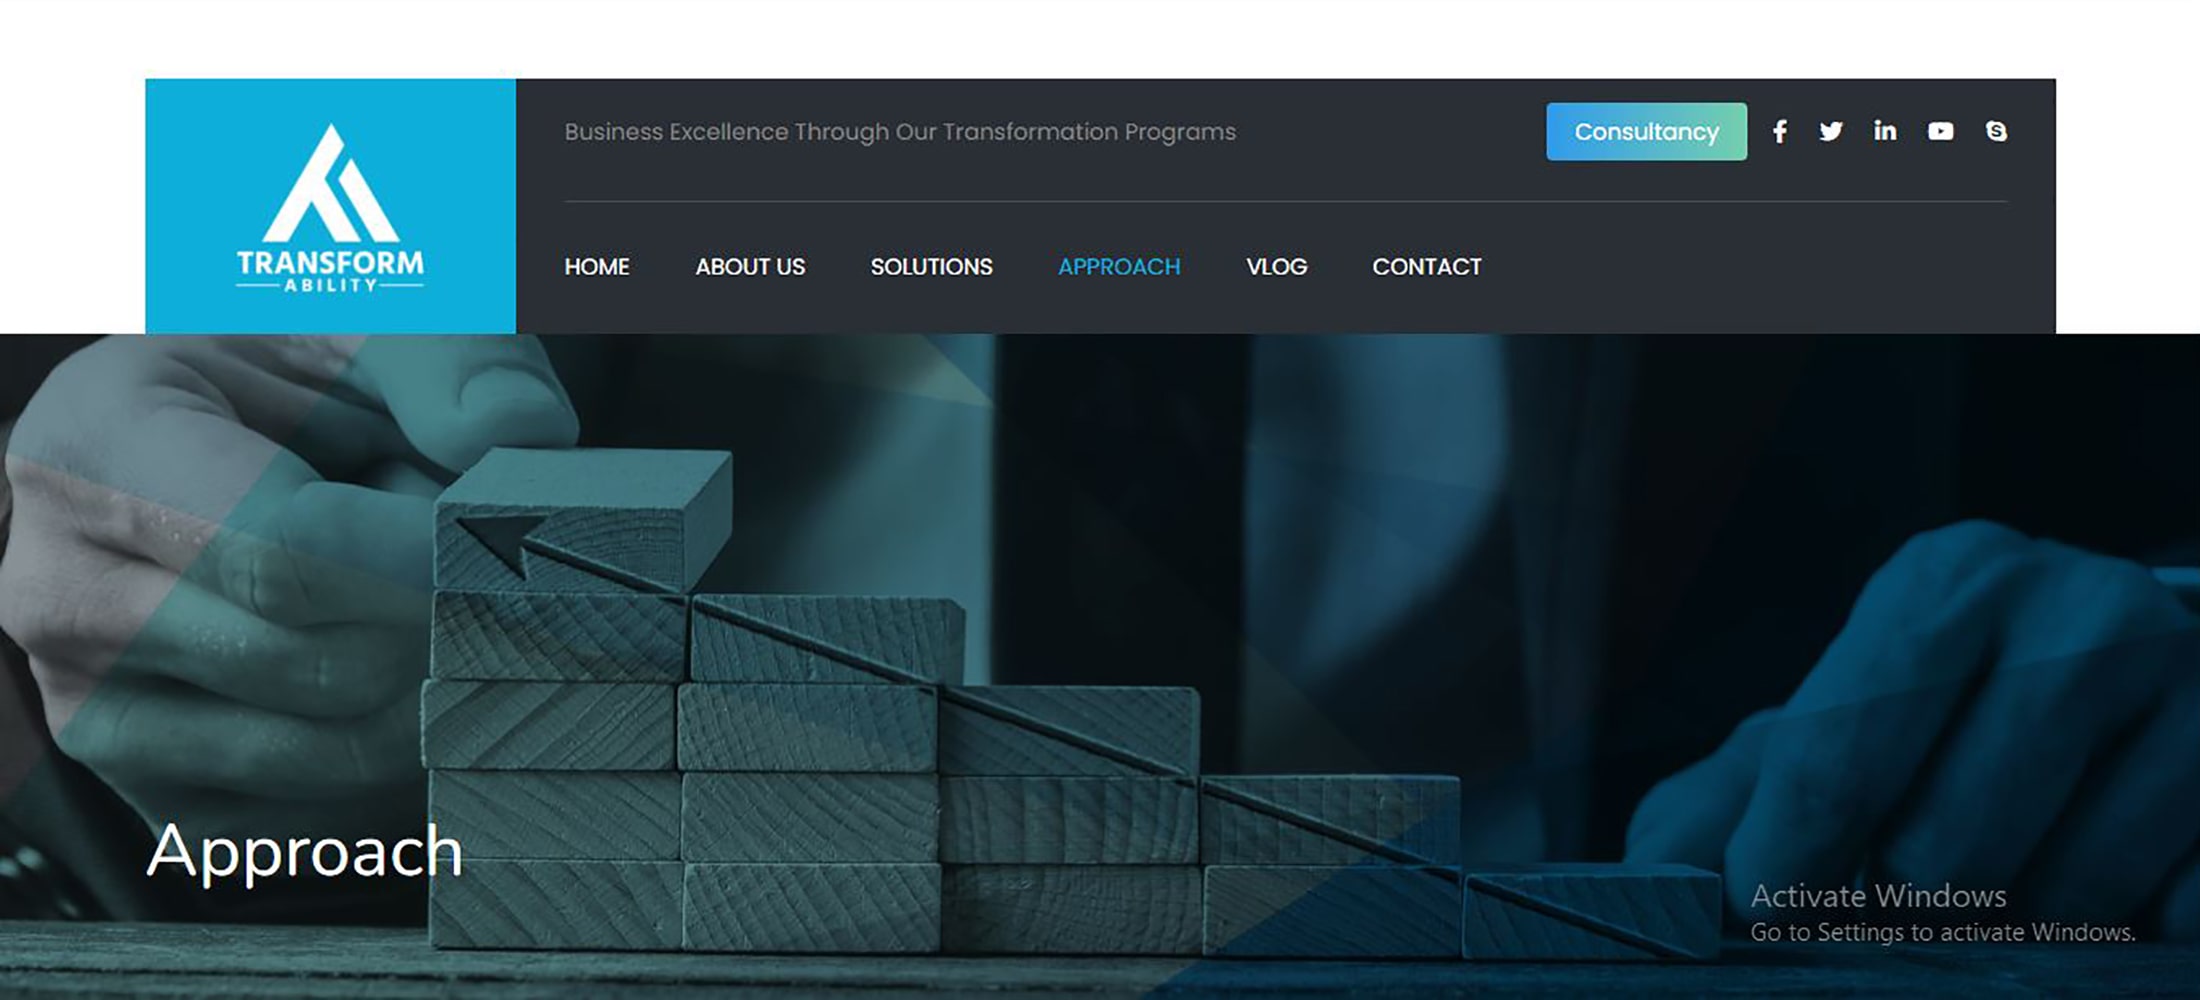Open the YouTube channel icon

pos(1940,132)
